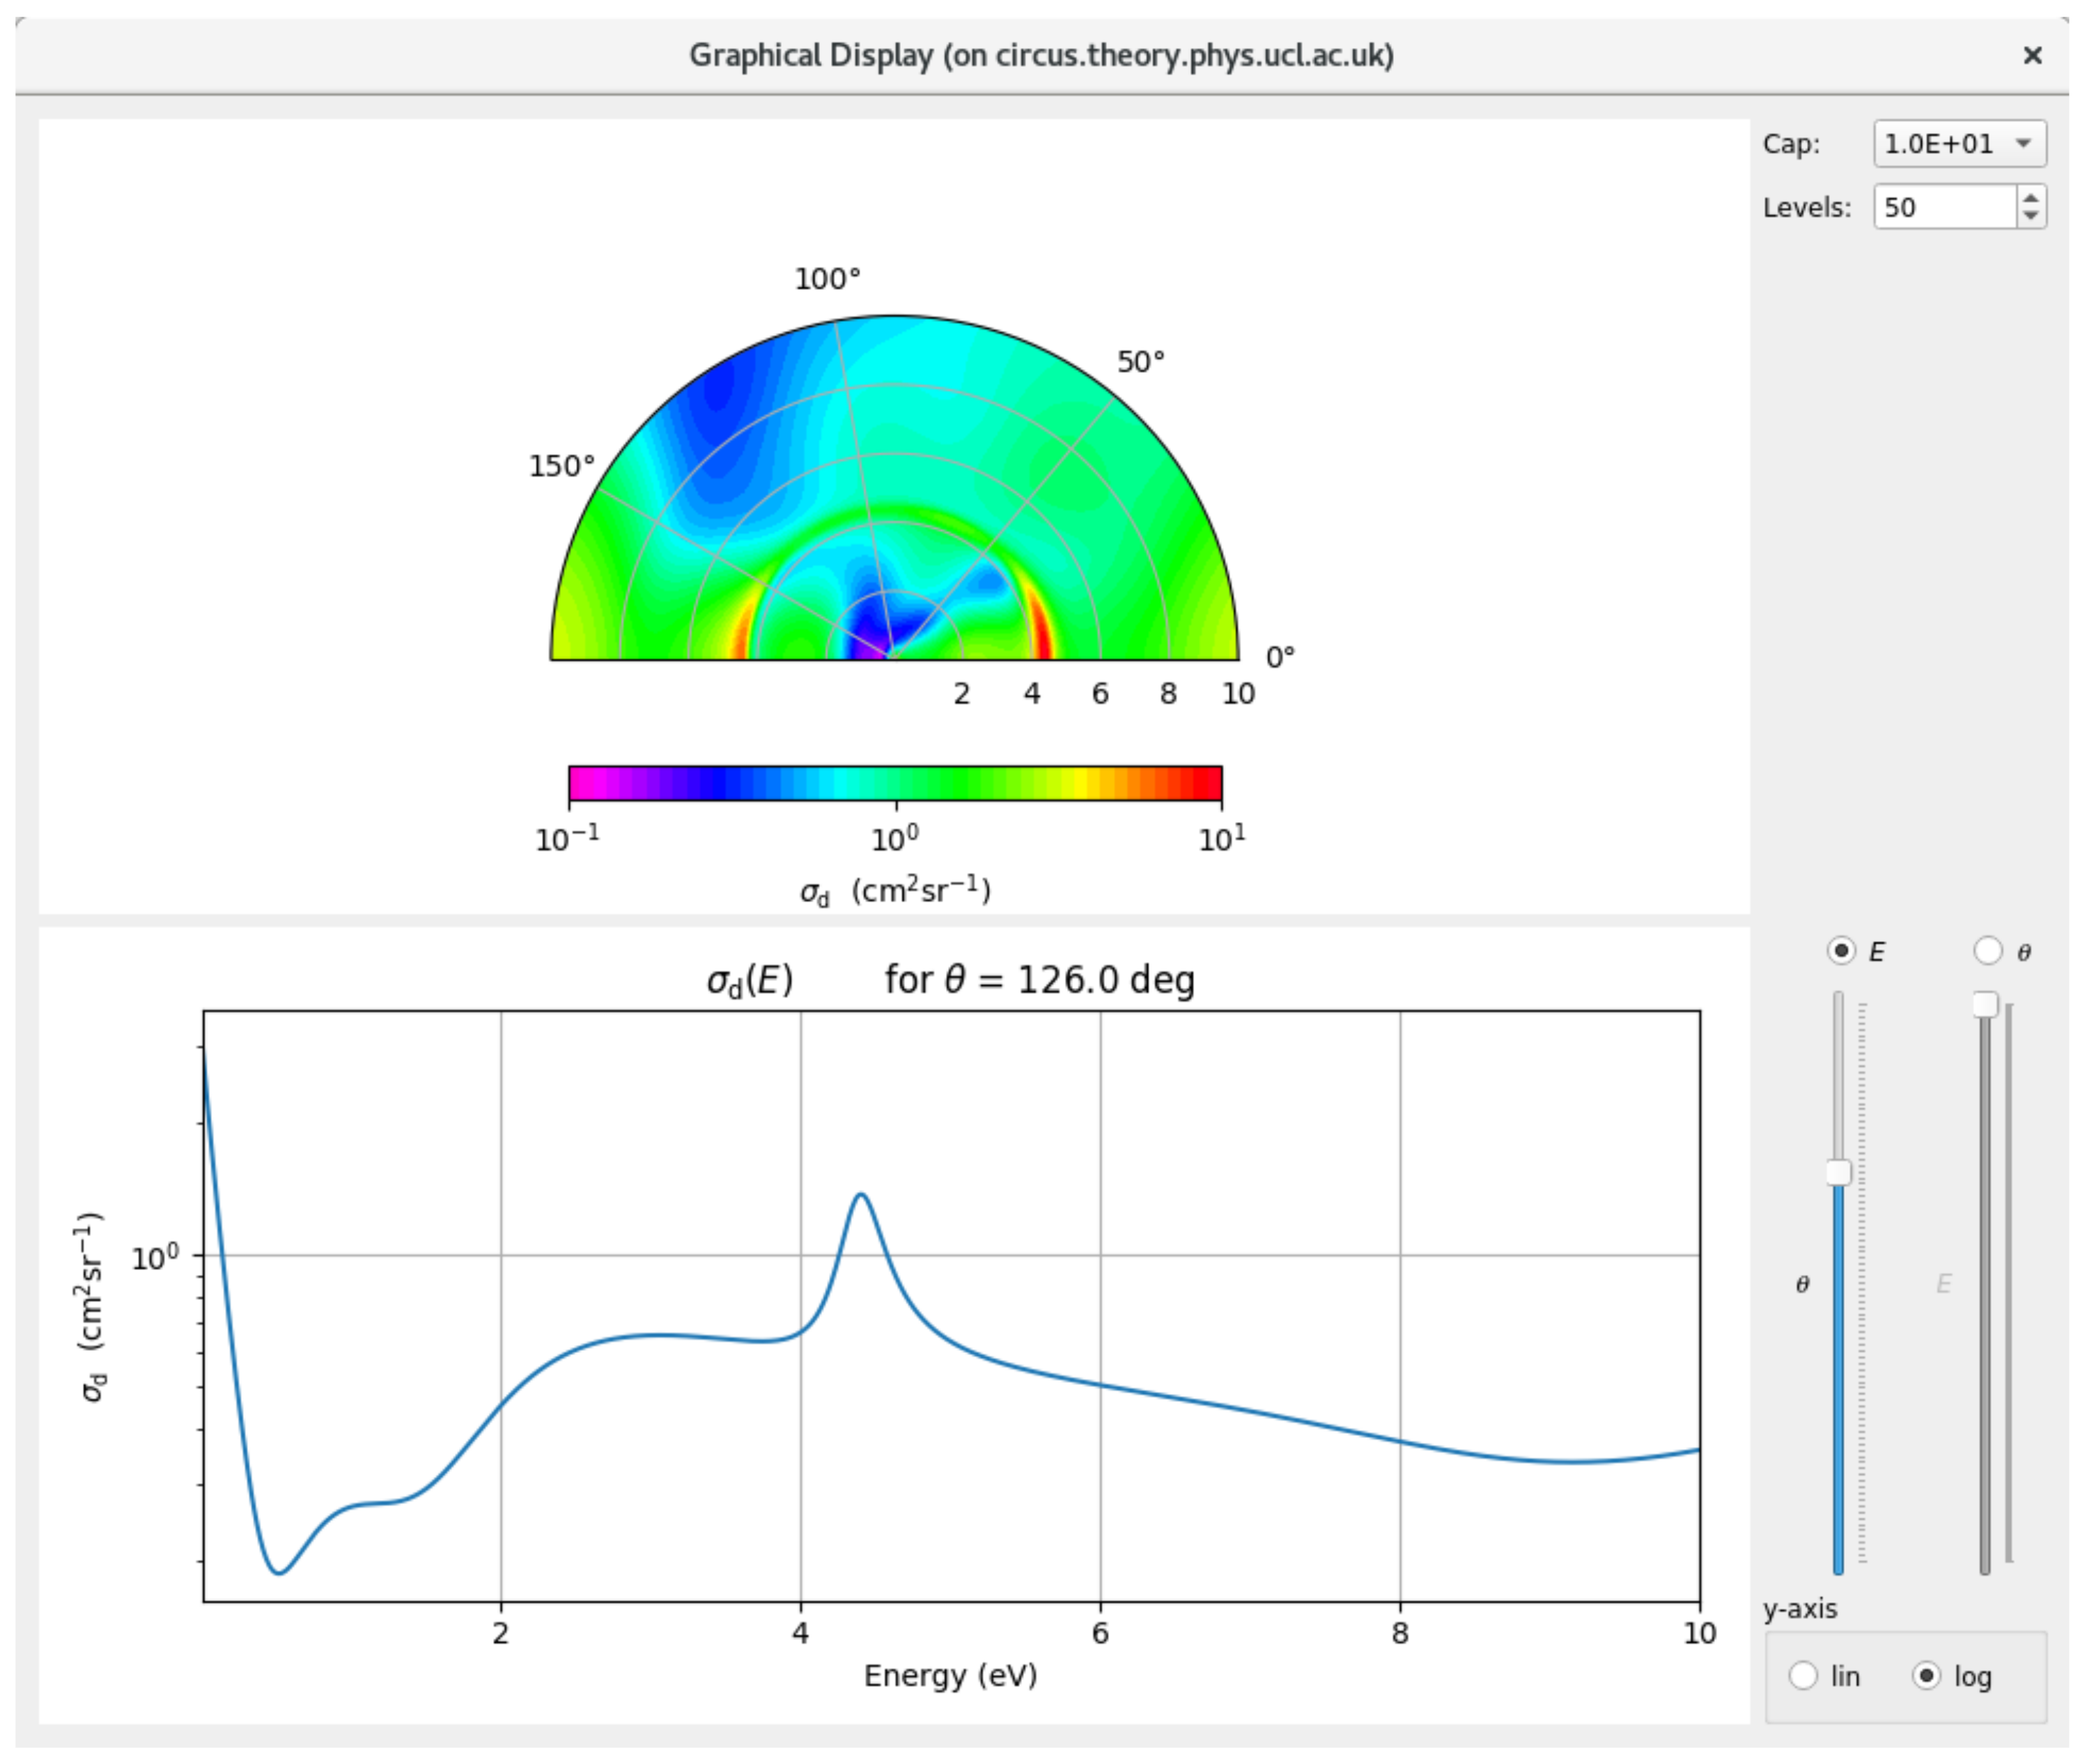
Task: Click the window title text
Action: 1041,55
